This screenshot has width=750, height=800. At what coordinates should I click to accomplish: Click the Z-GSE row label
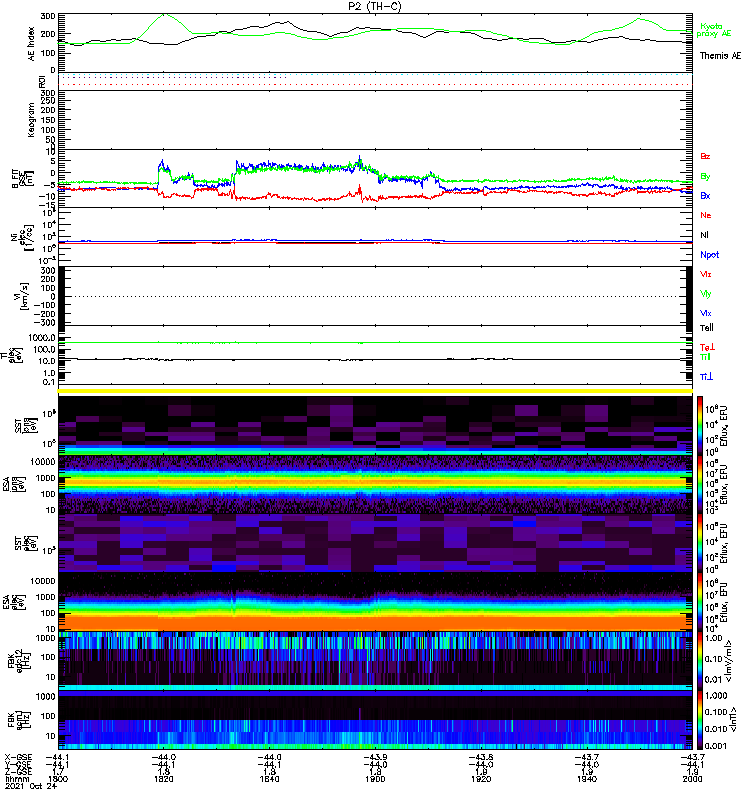pos(18,771)
